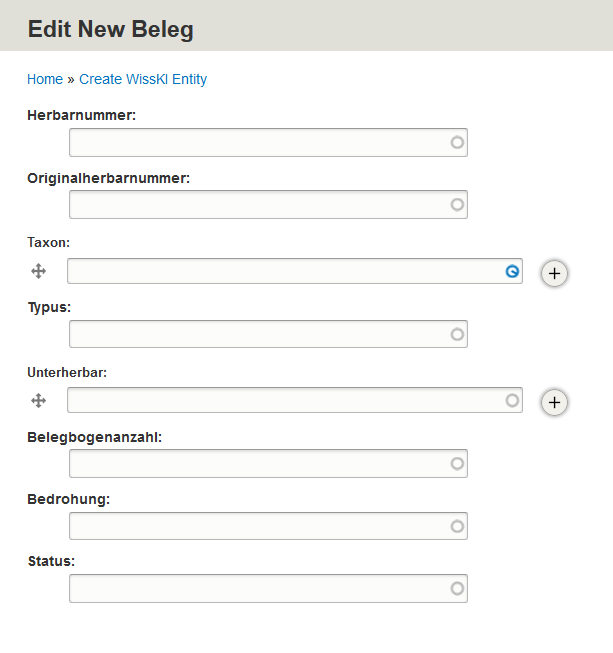Open Create WissKI Entity breadcrumb link
This screenshot has height=653, width=613.
pos(143,79)
